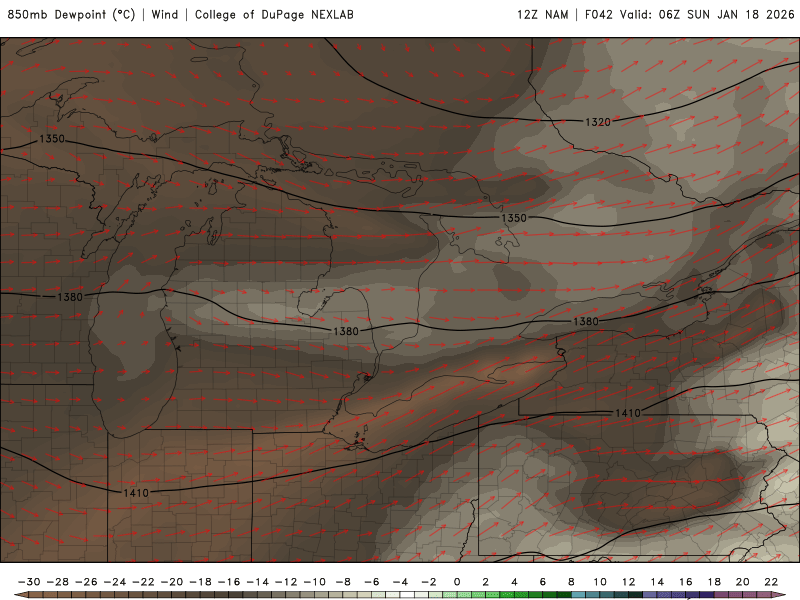This screenshot has width=800, height=600.
Task: Click the -10 value on the color scale
Action: (x=314, y=582)
